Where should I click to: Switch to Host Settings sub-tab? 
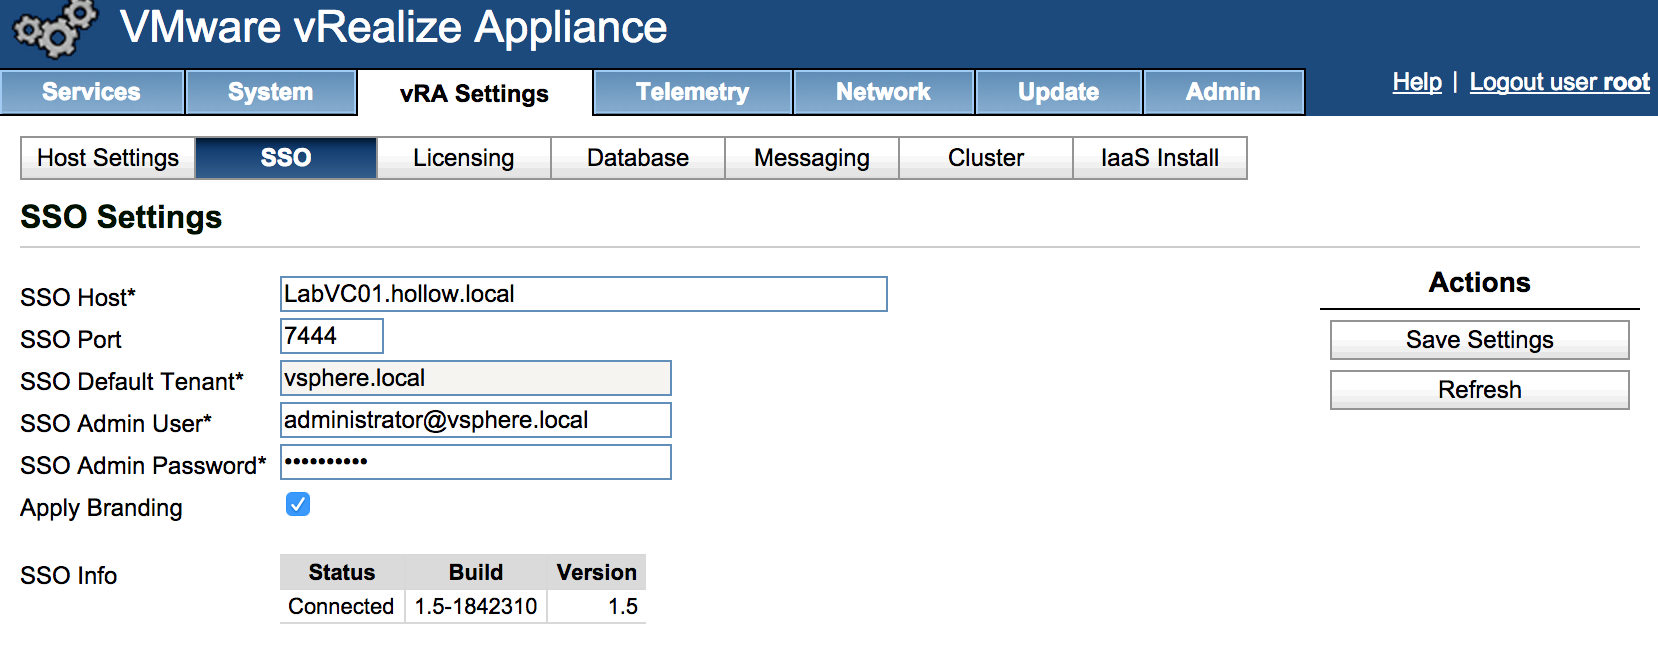click(108, 158)
